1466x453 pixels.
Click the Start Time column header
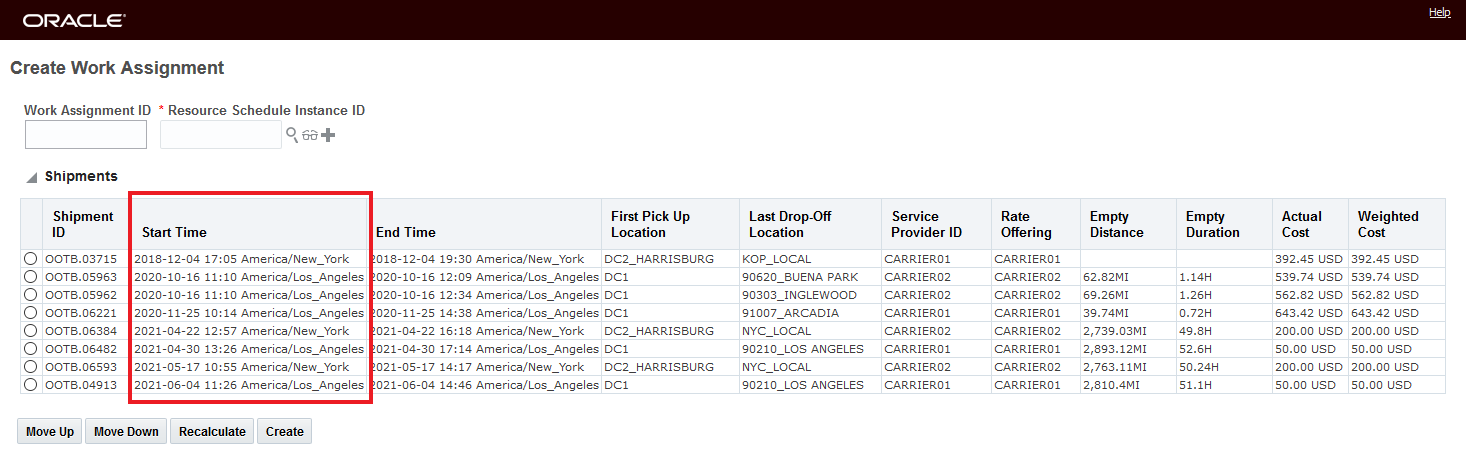174,232
